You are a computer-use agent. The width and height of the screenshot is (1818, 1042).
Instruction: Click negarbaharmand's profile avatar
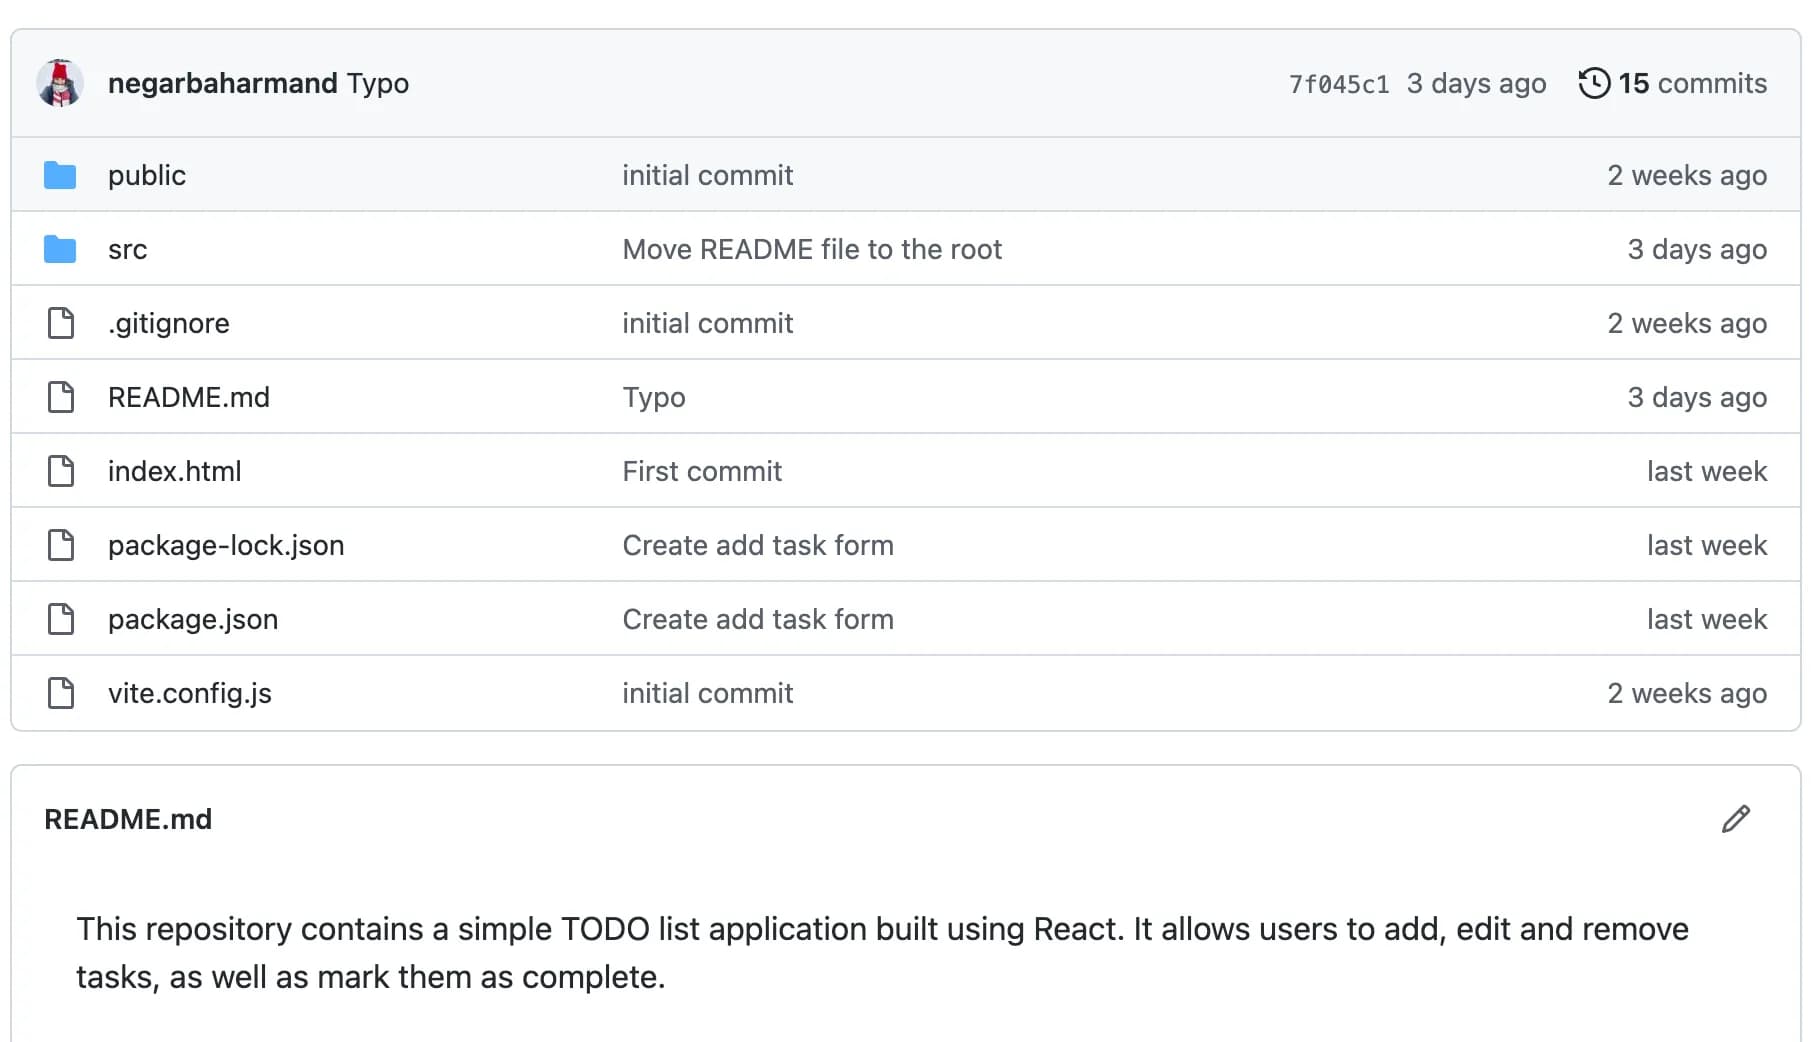[x=60, y=83]
